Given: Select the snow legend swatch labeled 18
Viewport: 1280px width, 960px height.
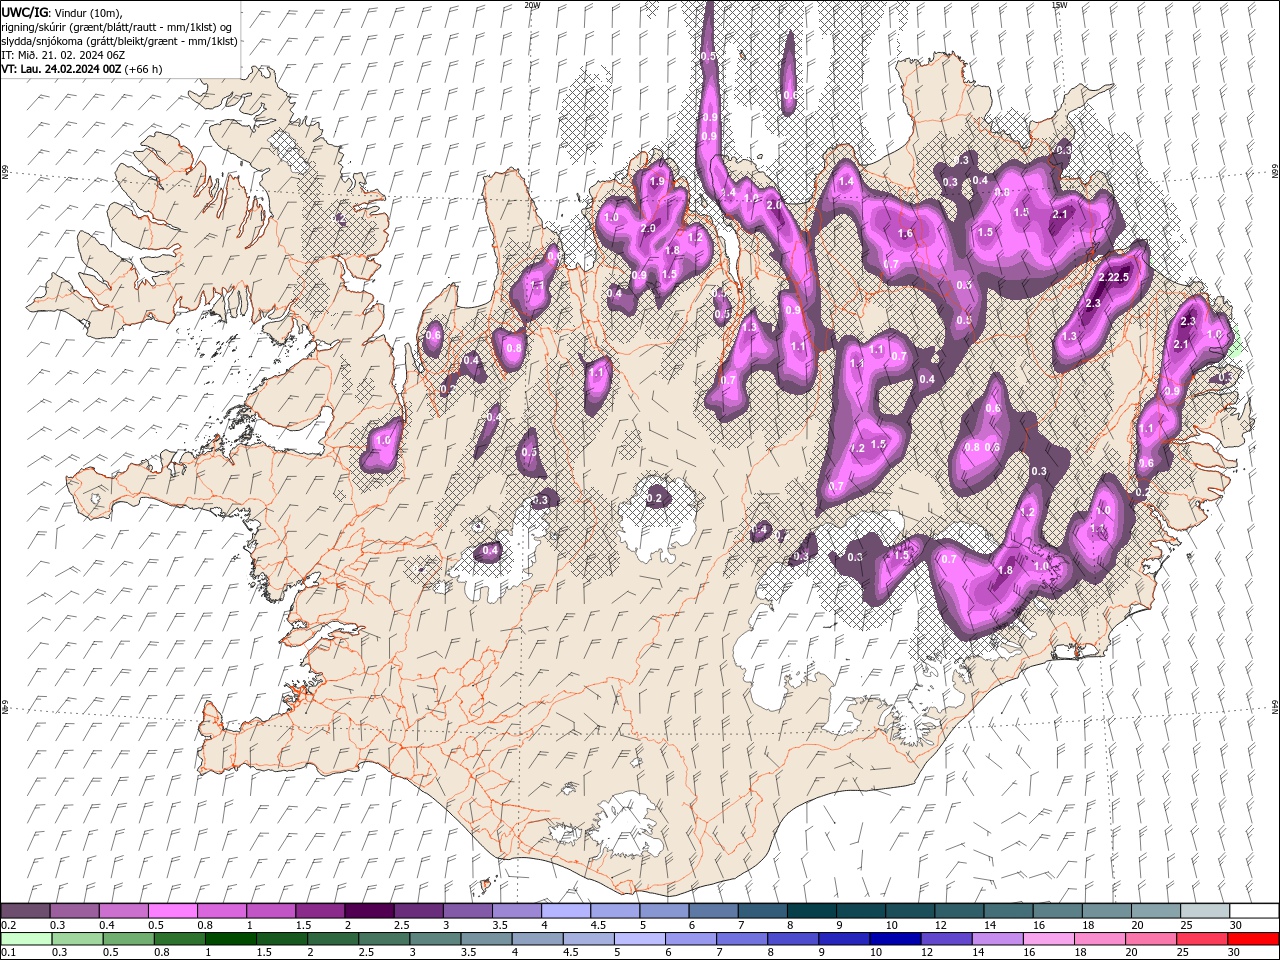Looking at the screenshot, I should tap(1105, 911).
